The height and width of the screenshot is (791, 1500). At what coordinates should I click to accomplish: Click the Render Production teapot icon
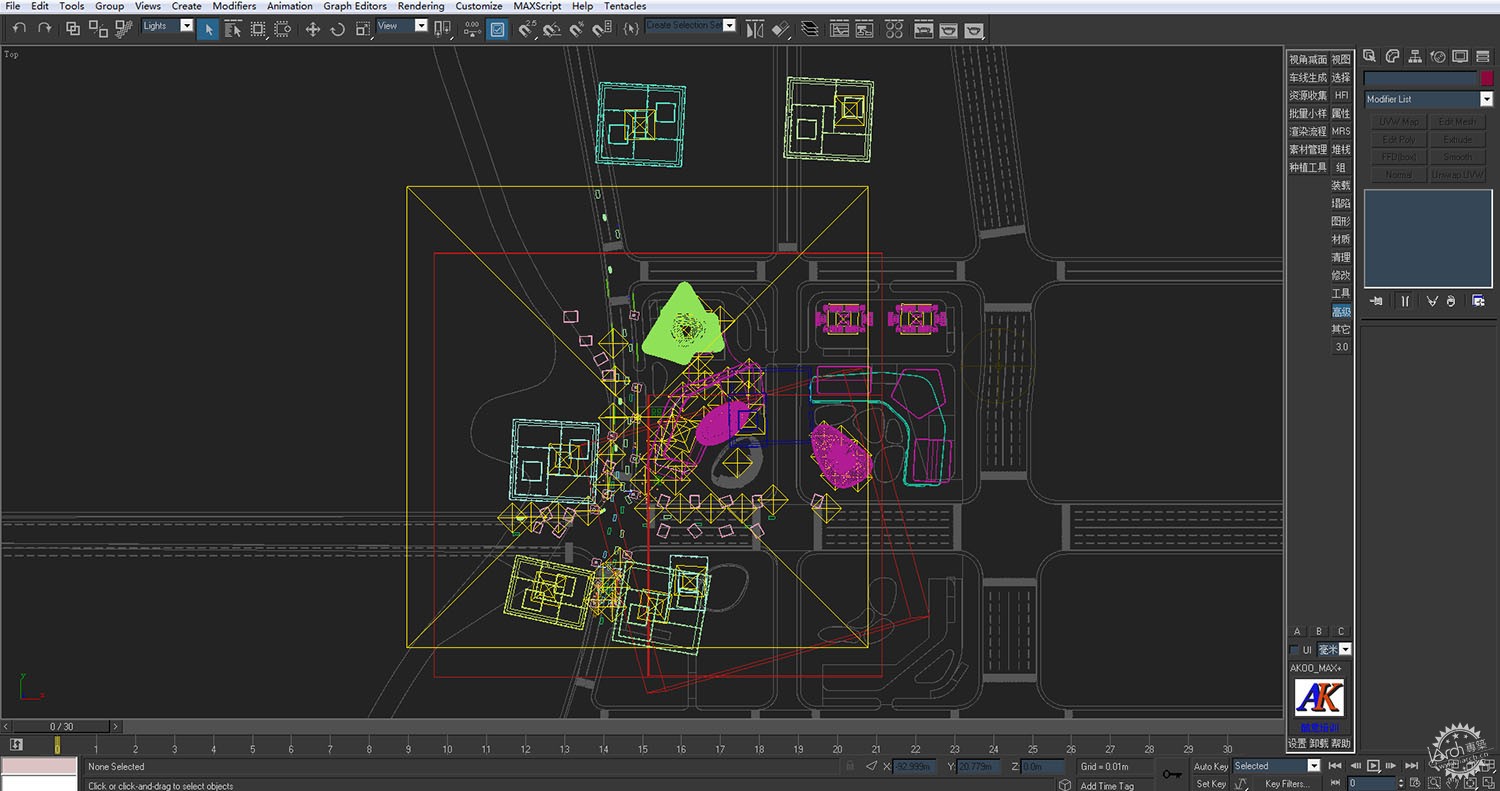(974, 29)
